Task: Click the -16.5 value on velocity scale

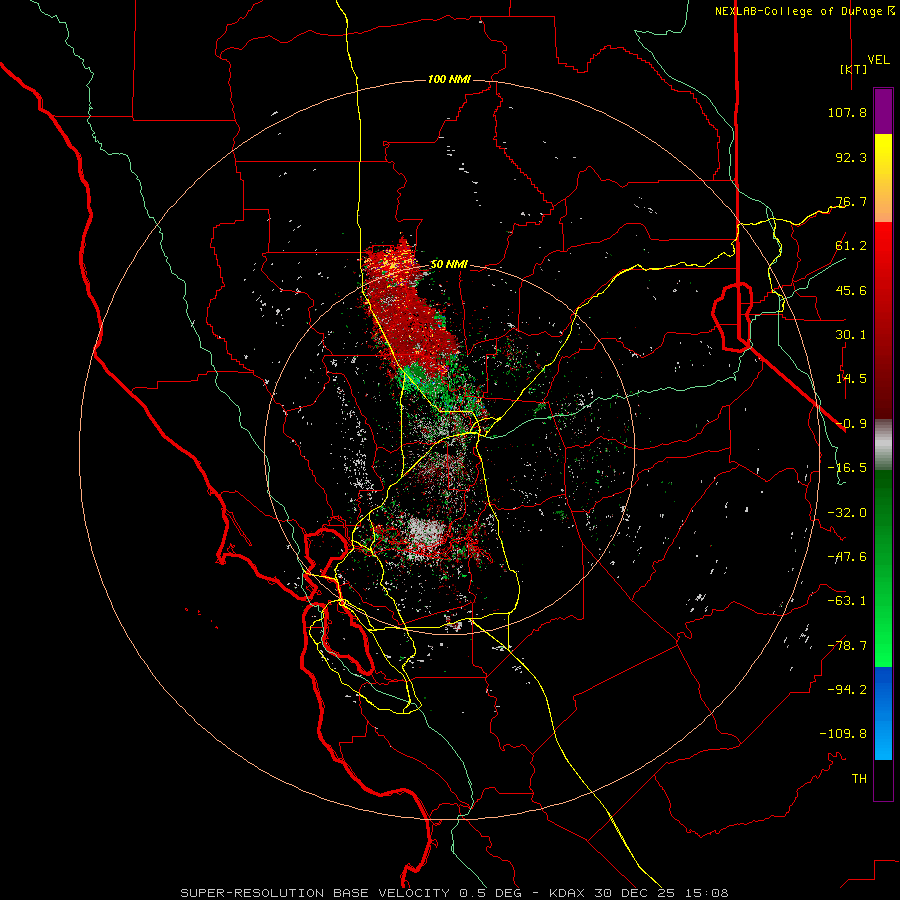Action: pos(847,468)
